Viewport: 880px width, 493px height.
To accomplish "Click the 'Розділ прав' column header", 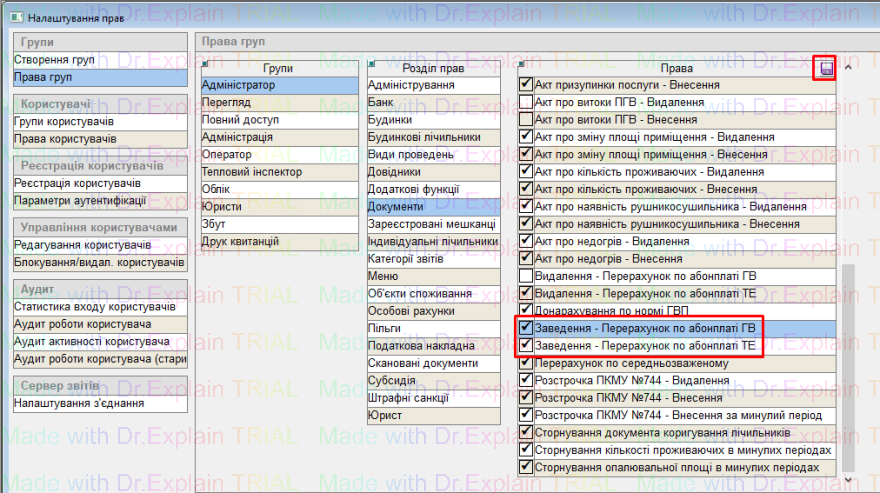I will click(432, 68).
